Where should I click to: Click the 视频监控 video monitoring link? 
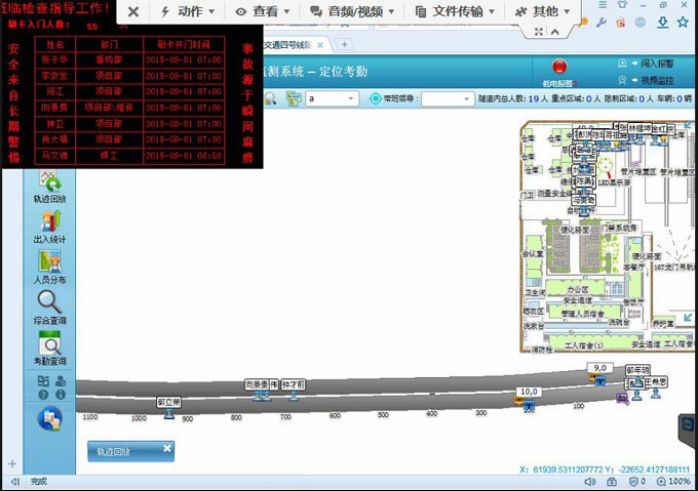[x=658, y=80]
